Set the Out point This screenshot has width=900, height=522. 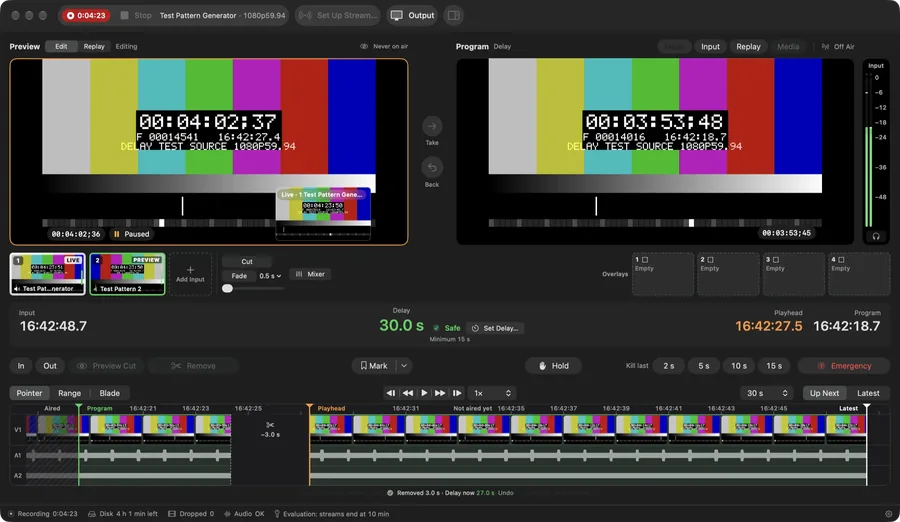click(50, 366)
